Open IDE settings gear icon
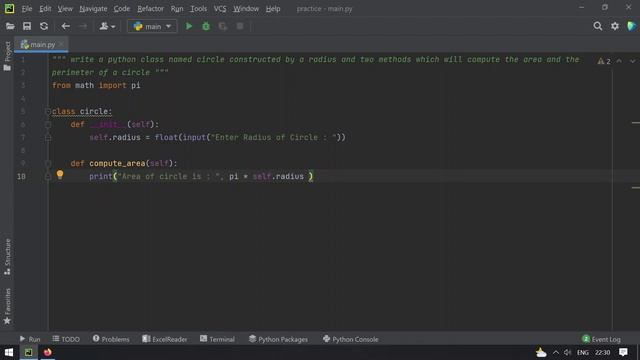 pos(615,27)
